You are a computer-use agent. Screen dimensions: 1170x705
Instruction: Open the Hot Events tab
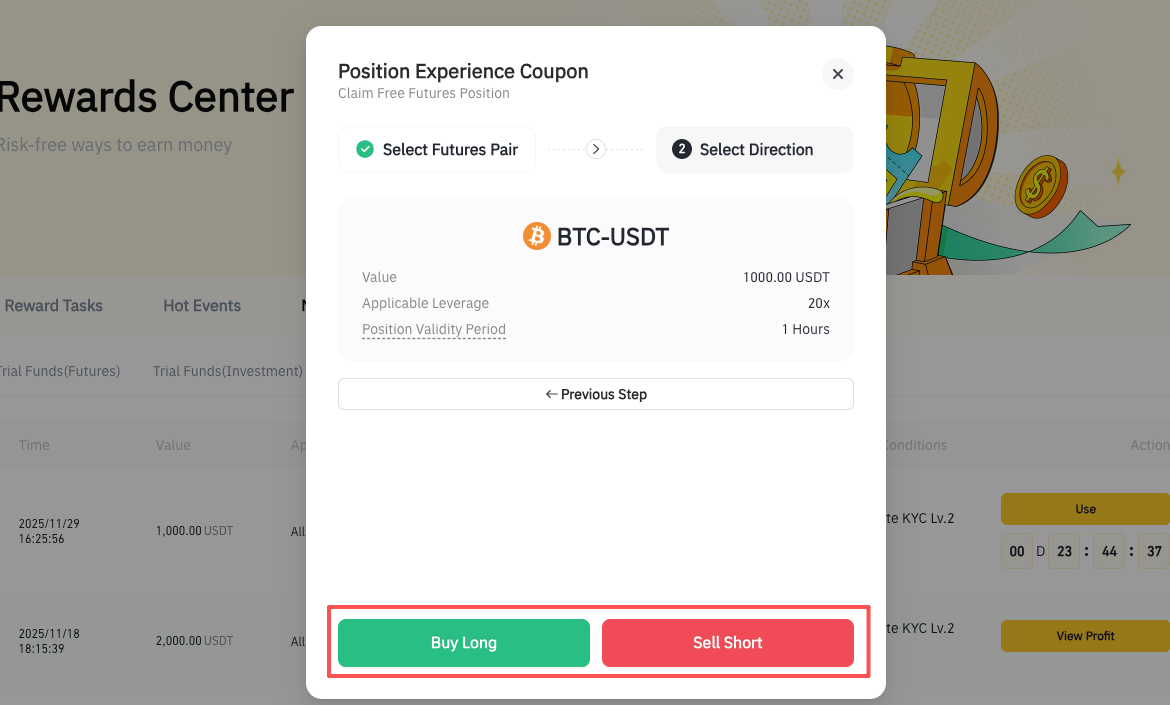pos(202,306)
